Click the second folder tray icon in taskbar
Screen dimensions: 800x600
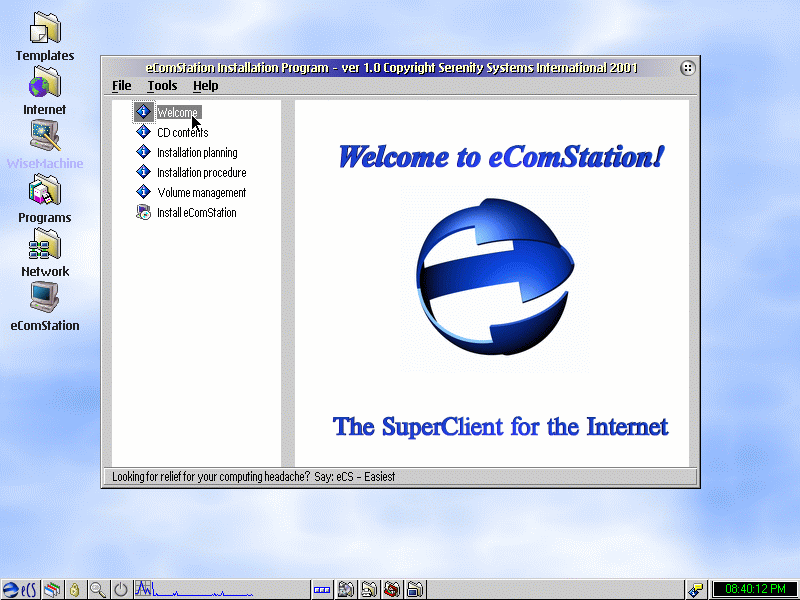[368, 590]
